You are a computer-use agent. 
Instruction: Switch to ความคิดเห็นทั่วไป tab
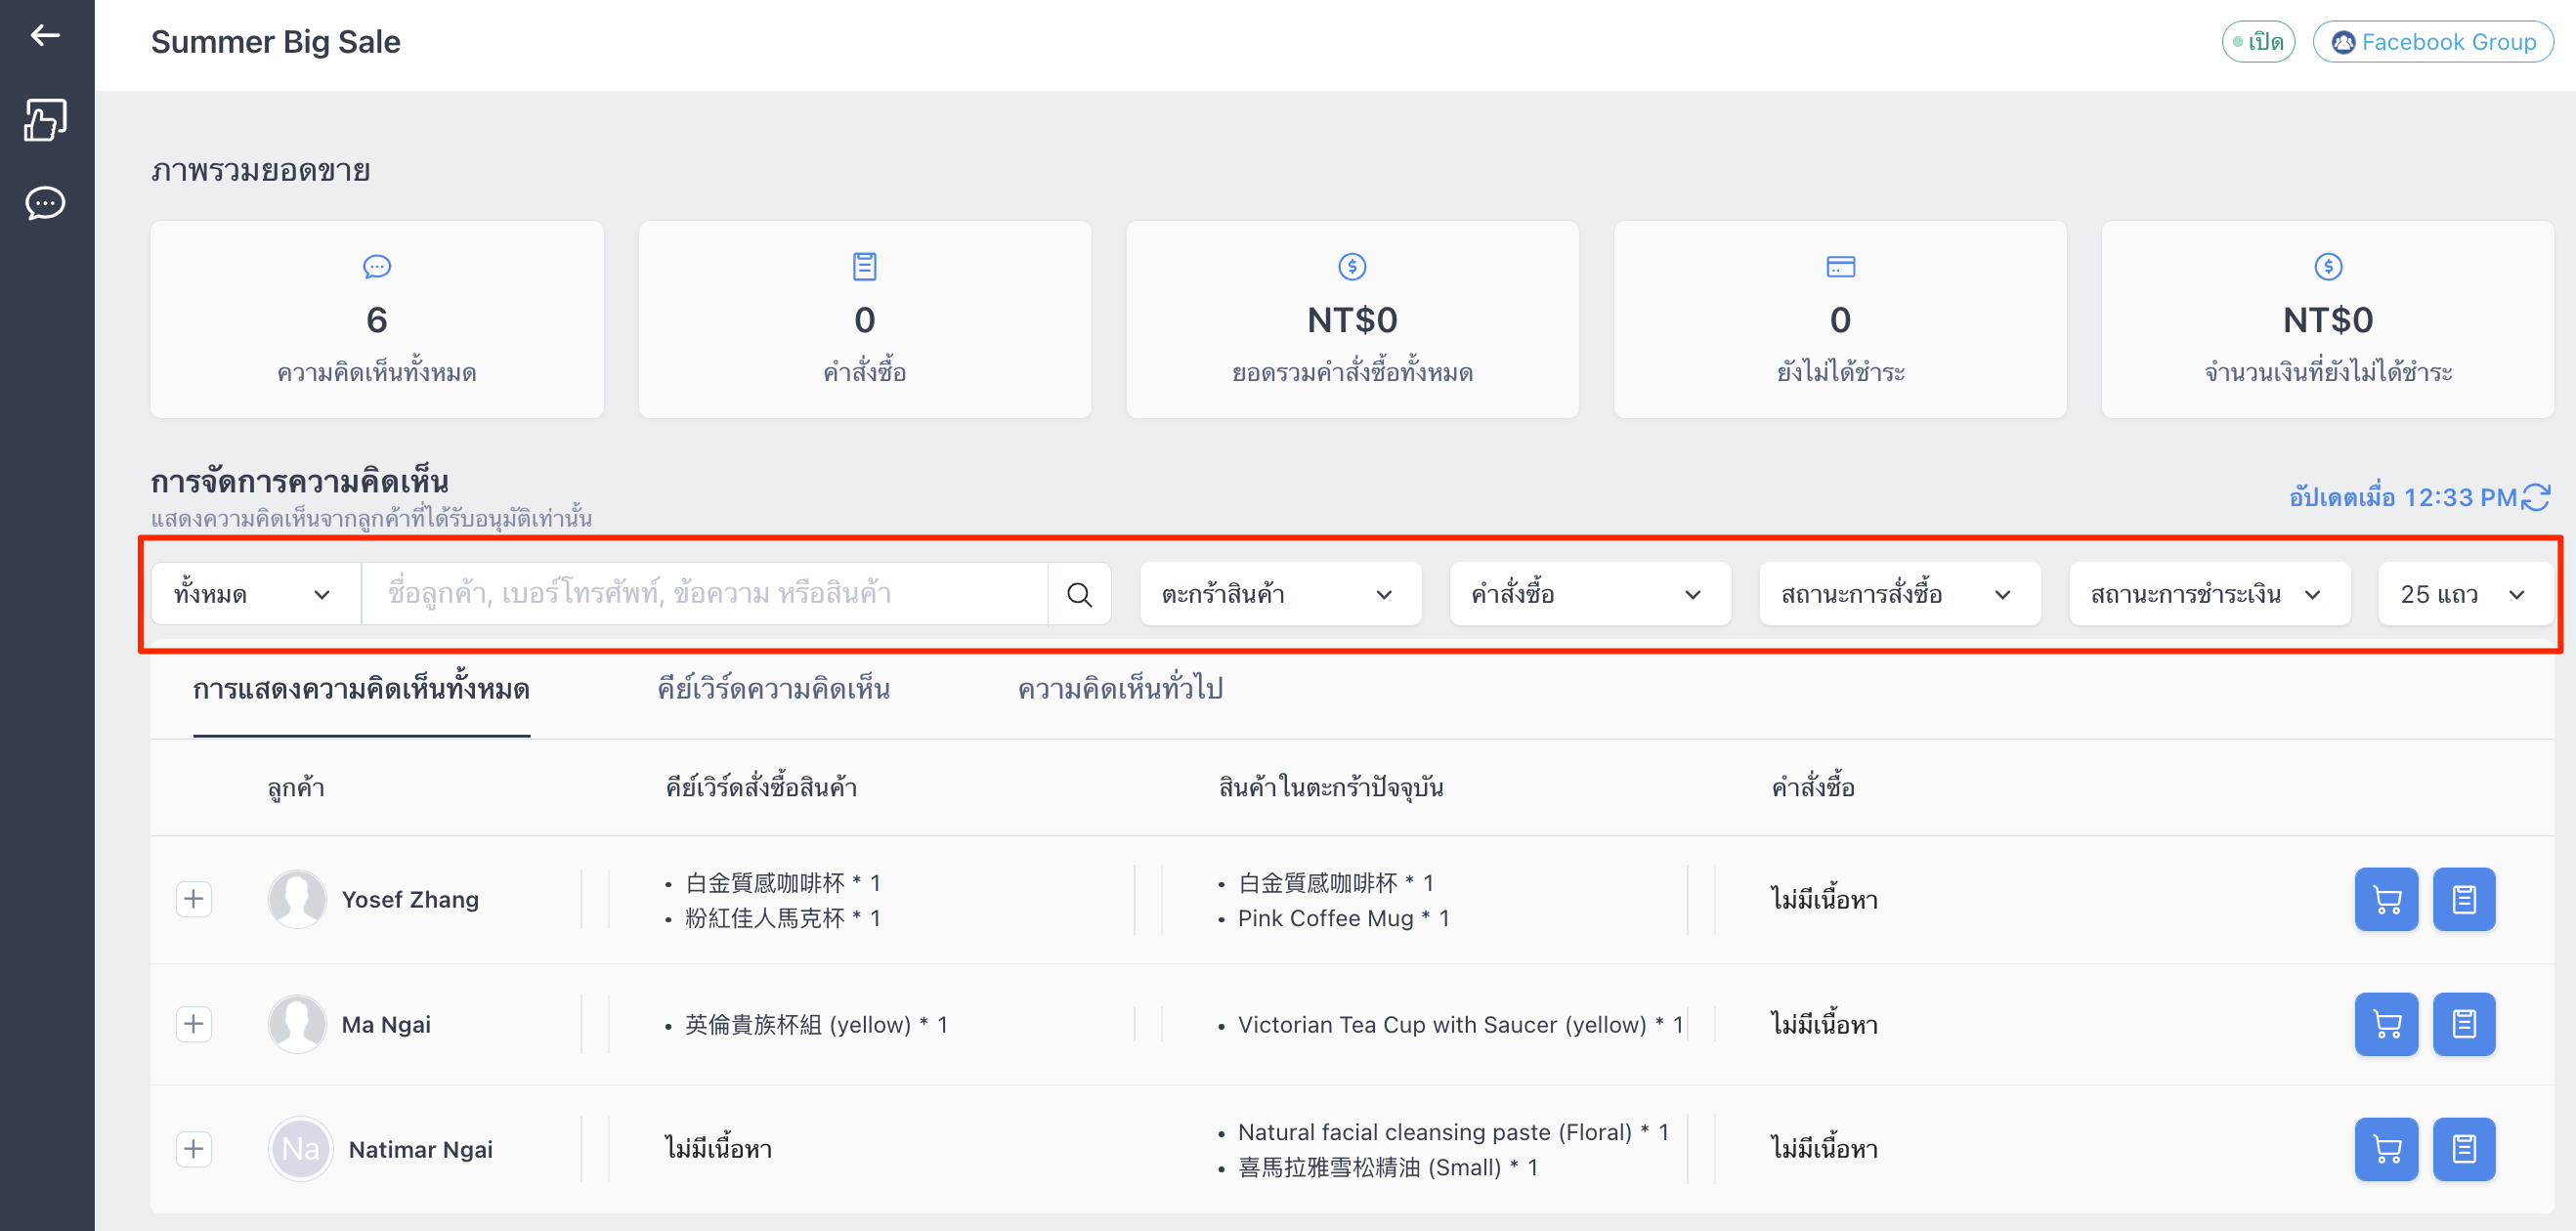point(1120,689)
